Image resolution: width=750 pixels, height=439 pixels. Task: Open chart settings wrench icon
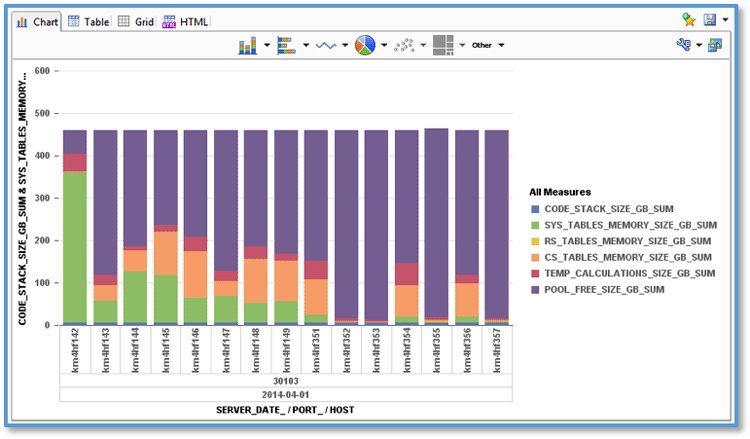click(x=683, y=45)
